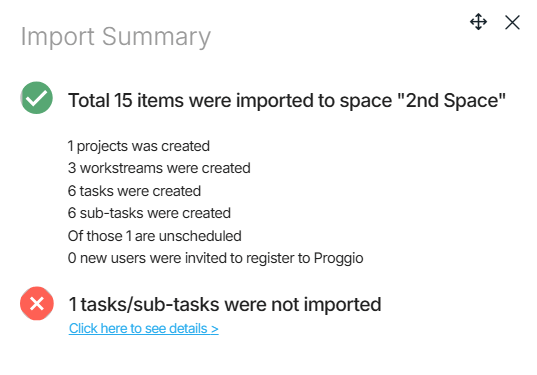Click the word 'Summary' in the title
The width and height of the screenshot is (537, 375).
click(157, 37)
